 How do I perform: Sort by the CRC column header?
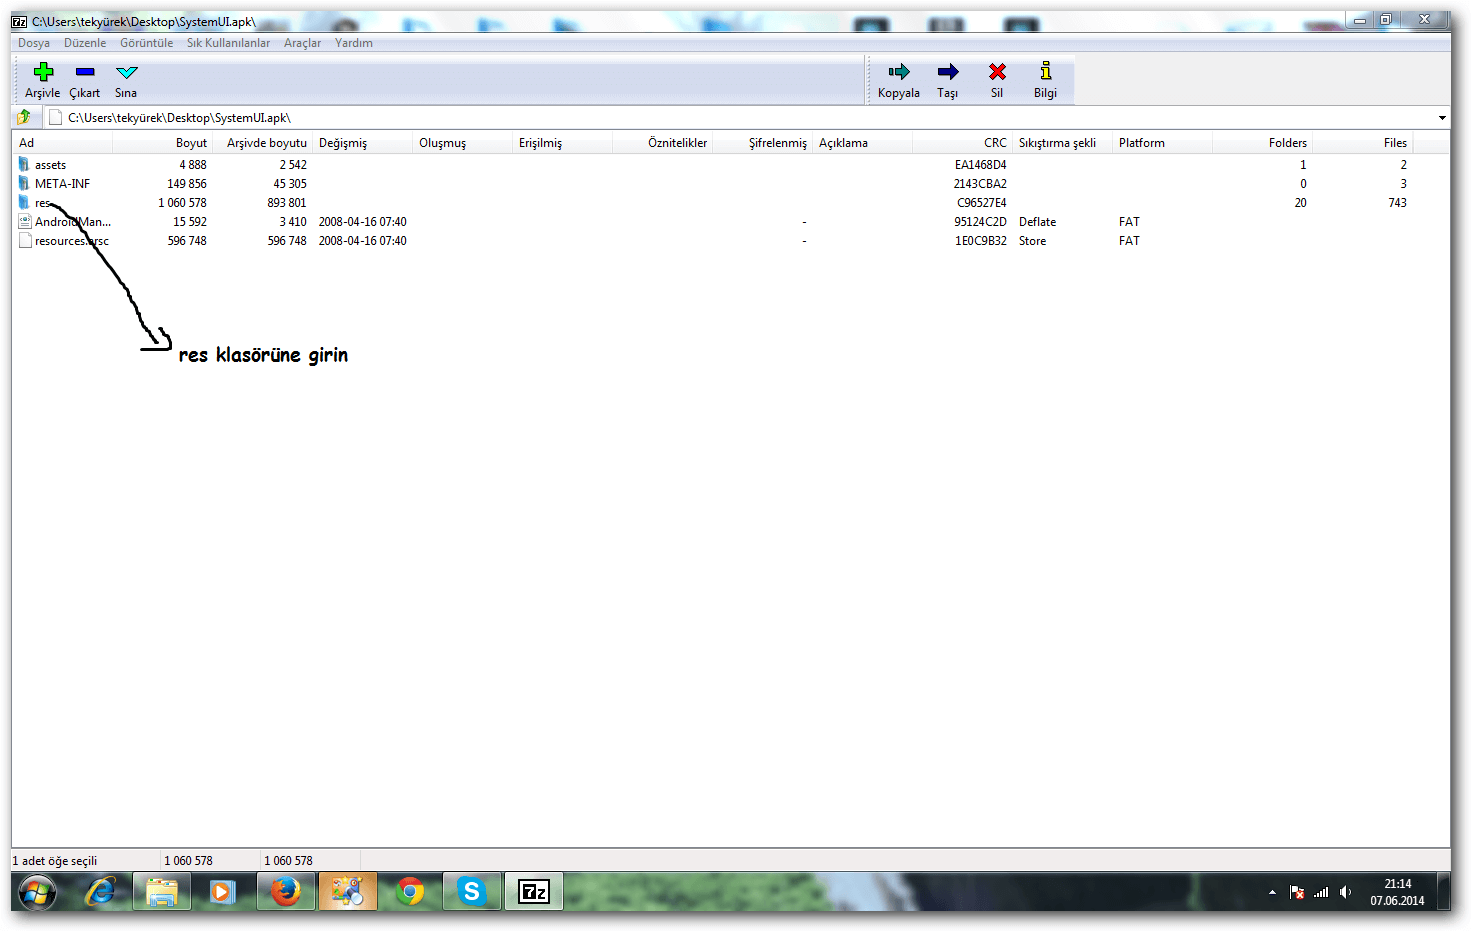click(962, 143)
